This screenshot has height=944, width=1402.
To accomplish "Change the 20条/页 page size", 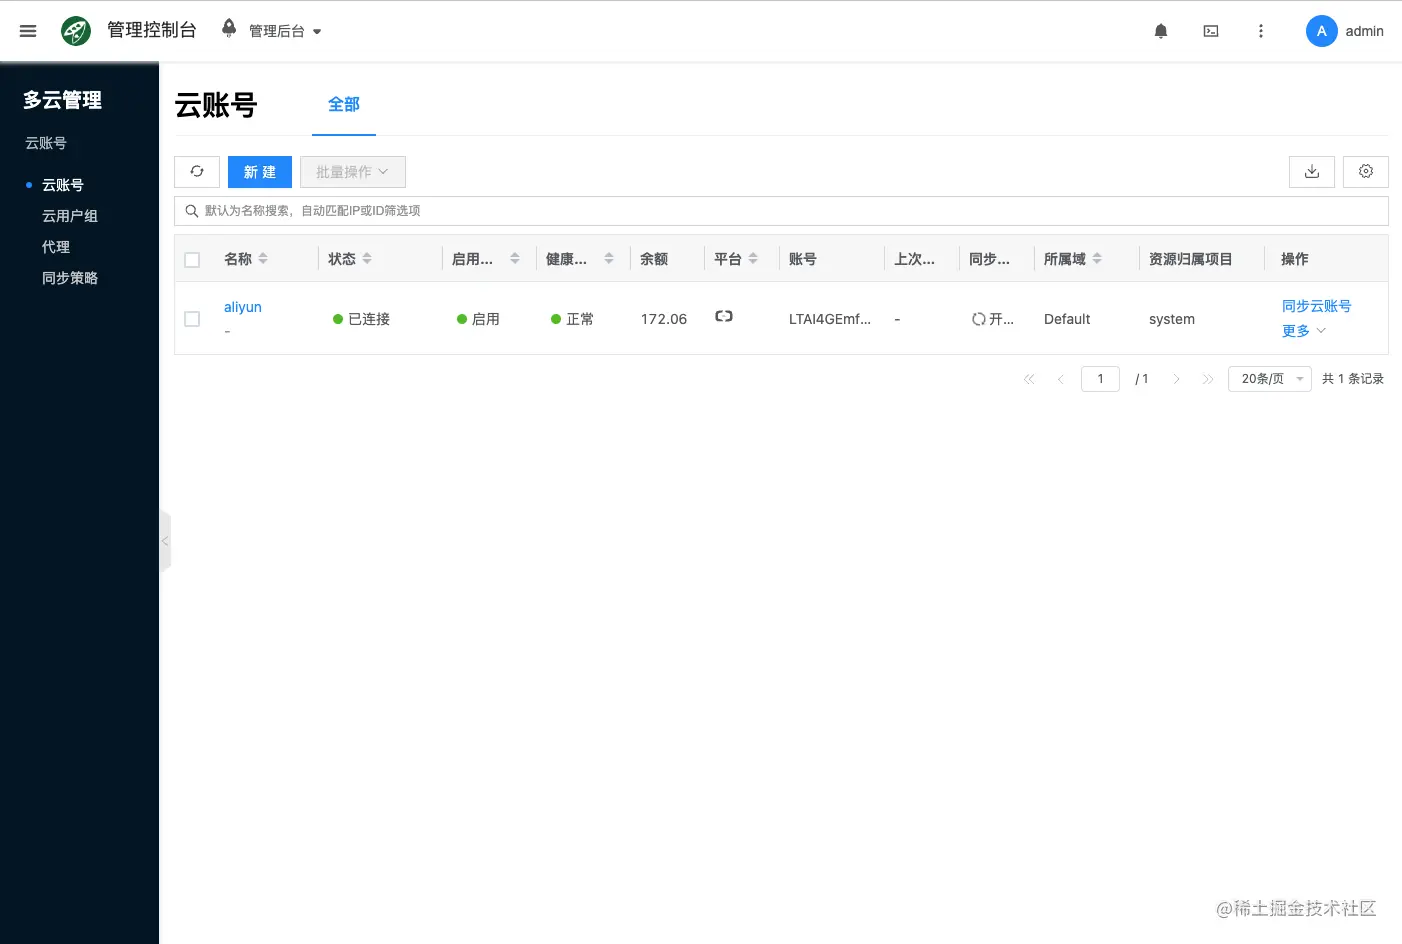I will (x=1270, y=379).
